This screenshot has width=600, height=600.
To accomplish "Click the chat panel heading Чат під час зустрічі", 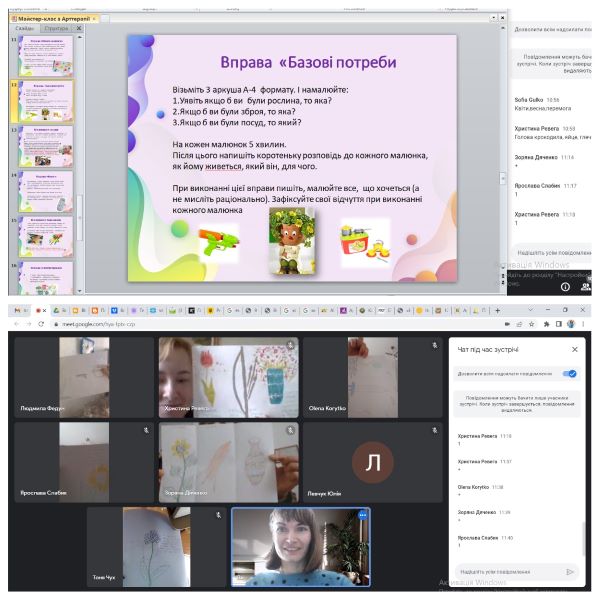I will 488,349.
